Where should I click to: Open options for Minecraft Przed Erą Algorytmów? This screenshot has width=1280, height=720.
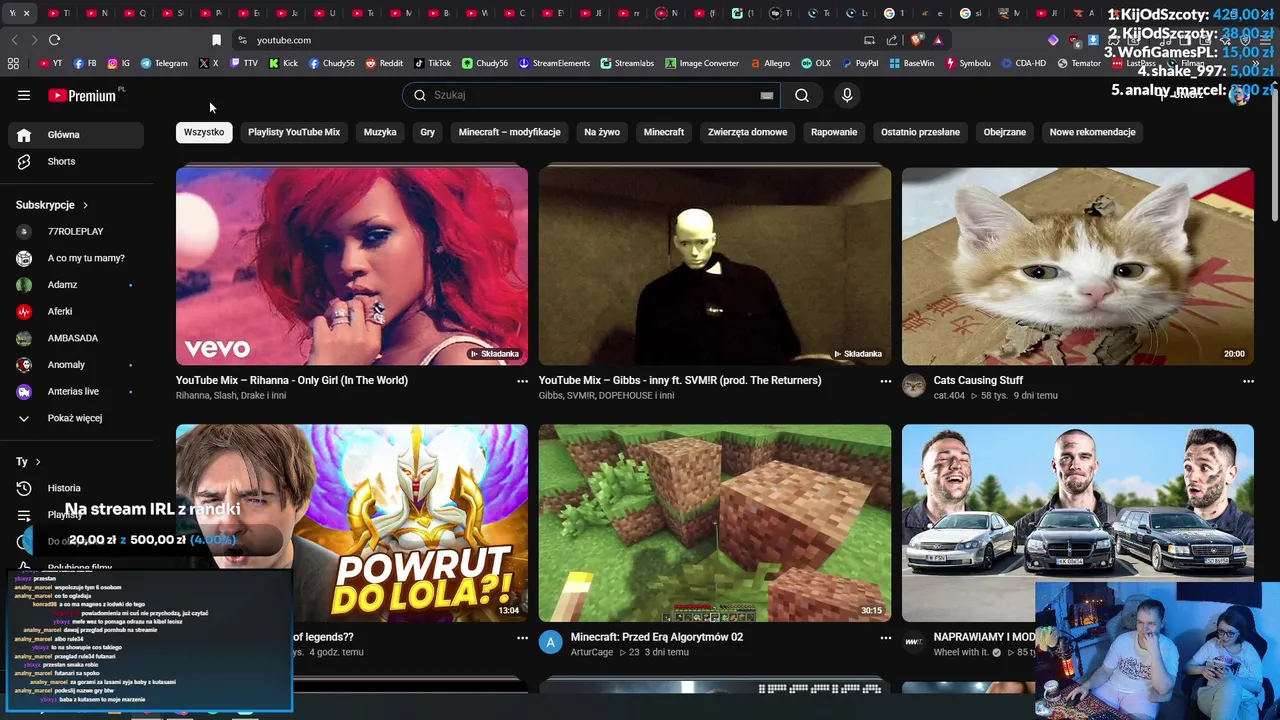point(885,638)
